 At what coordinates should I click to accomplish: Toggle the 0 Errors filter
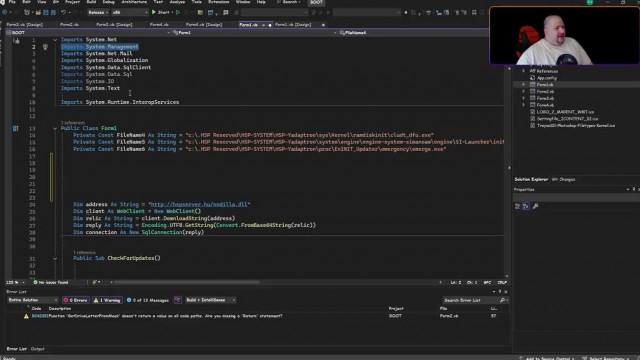coord(76,300)
